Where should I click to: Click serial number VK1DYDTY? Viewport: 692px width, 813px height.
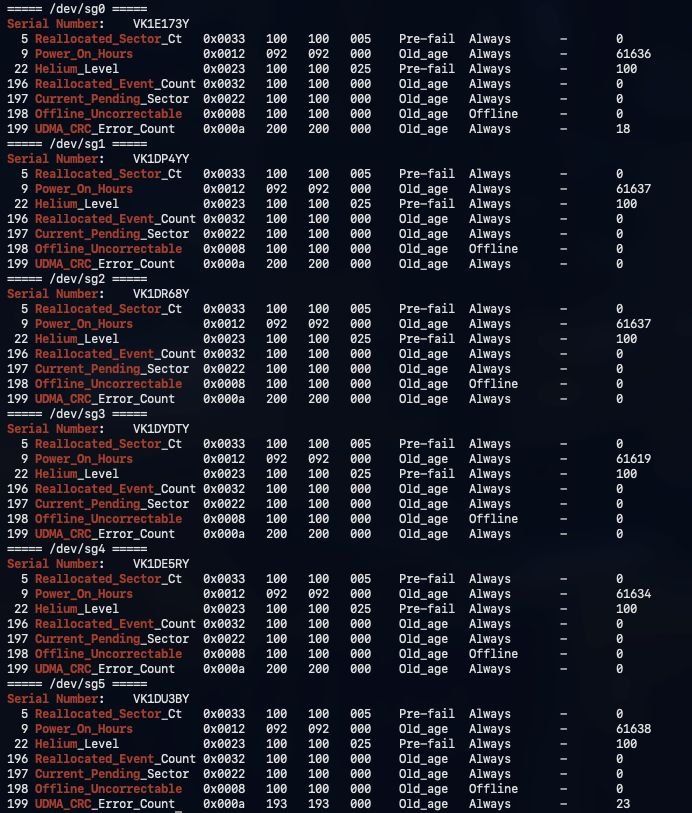(161, 429)
